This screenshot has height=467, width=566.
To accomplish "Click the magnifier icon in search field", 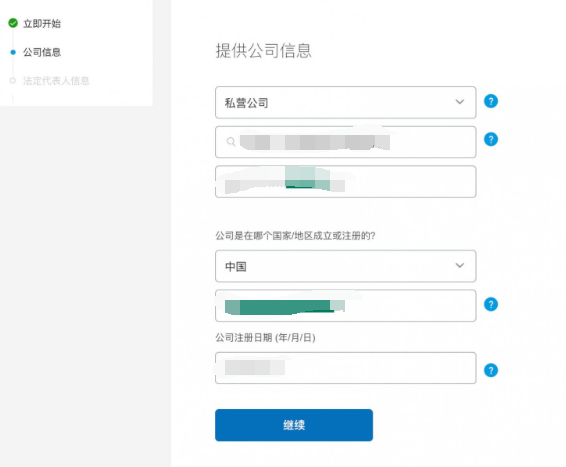I will coord(231,141).
